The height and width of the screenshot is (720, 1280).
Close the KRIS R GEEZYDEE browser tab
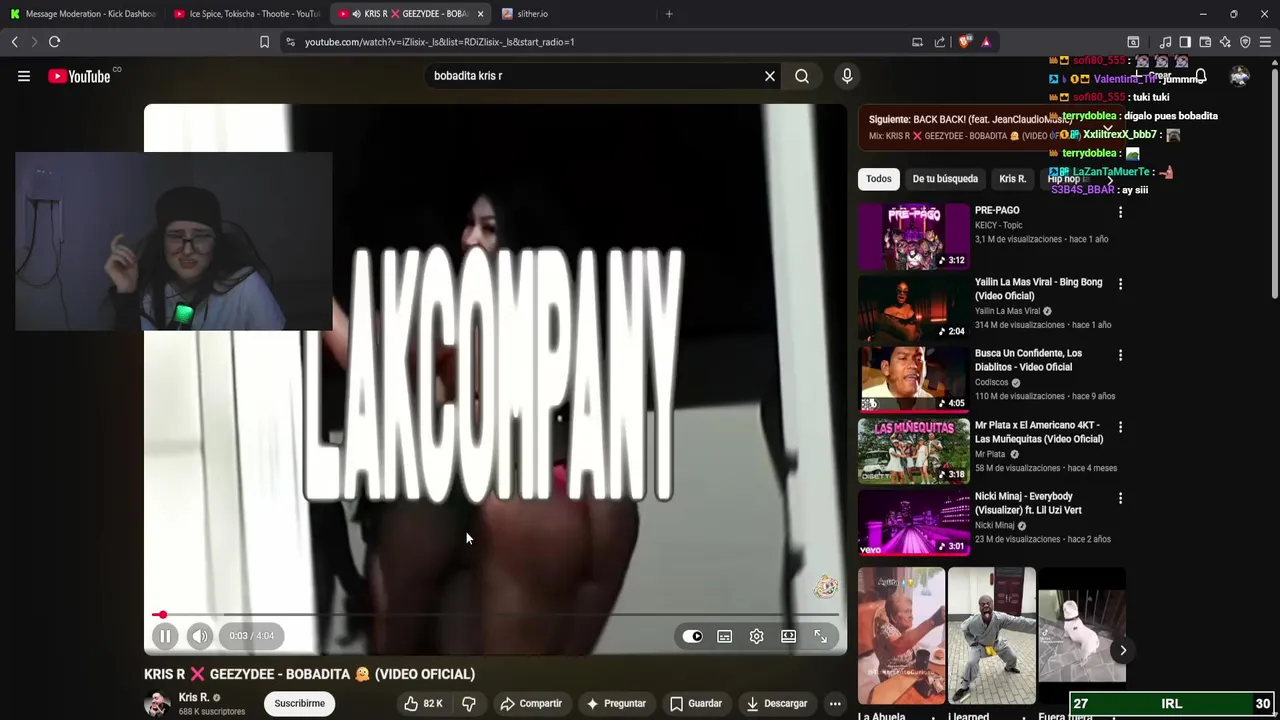coord(481,14)
